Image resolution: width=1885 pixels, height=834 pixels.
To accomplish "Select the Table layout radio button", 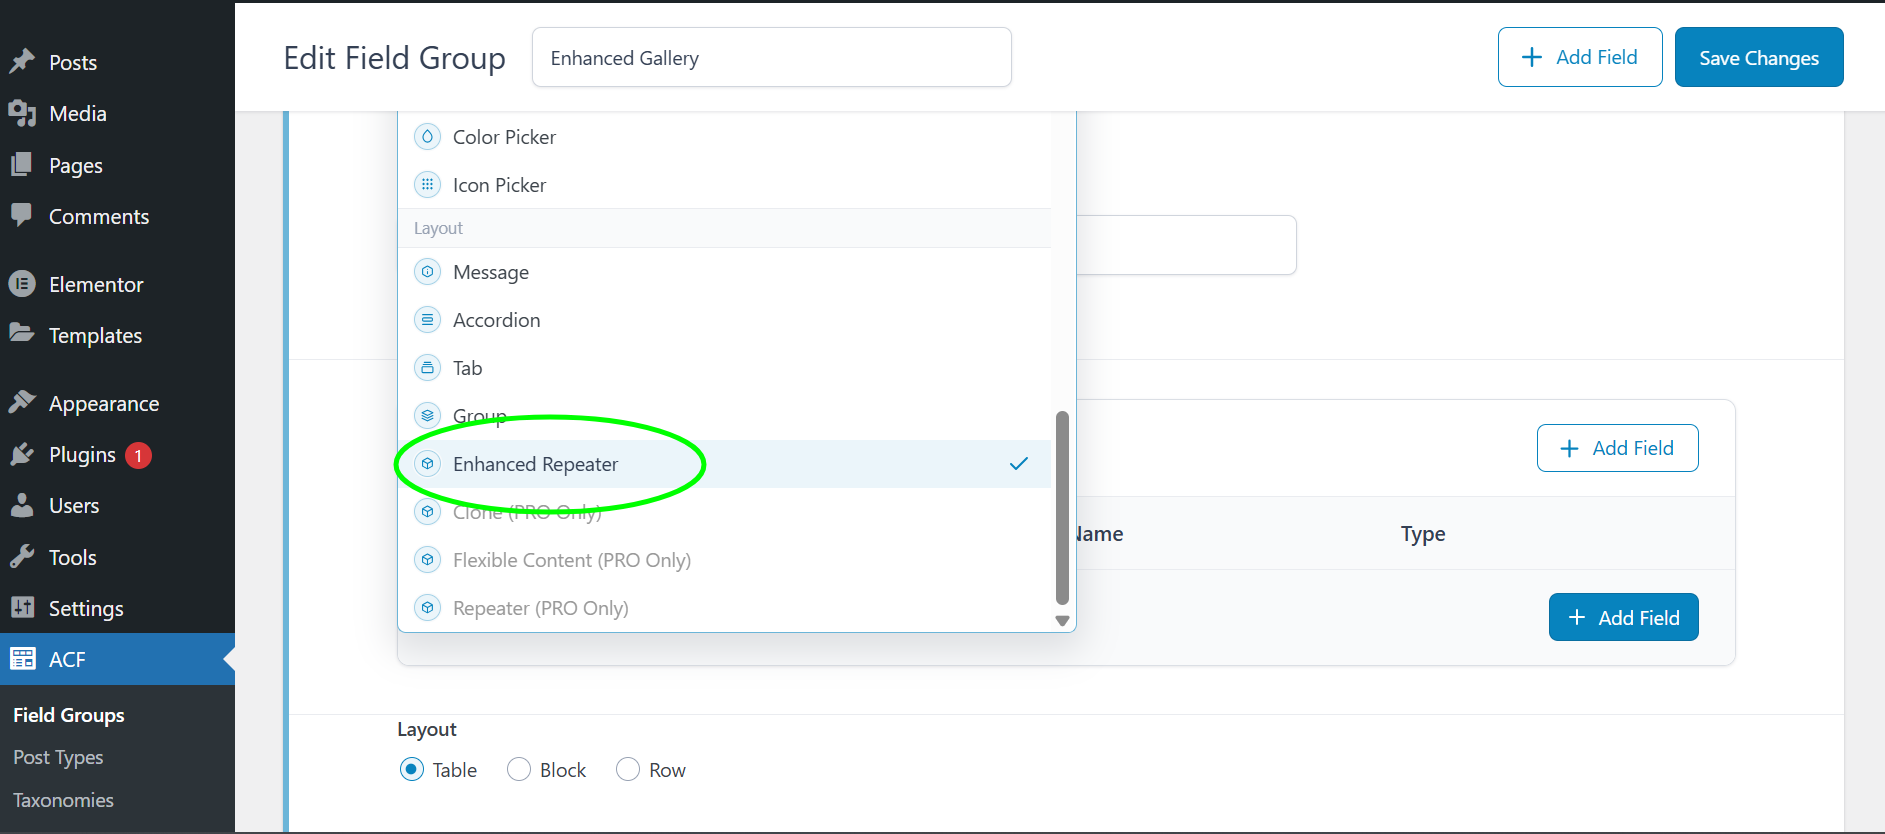I will point(411,770).
